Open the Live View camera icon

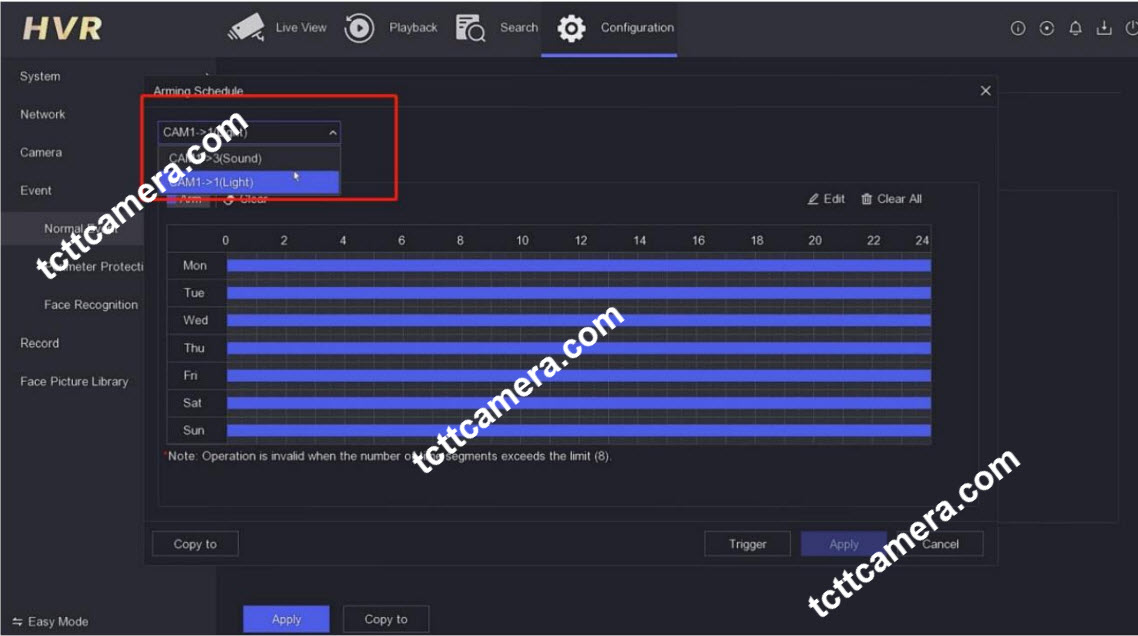pos(246,28)
